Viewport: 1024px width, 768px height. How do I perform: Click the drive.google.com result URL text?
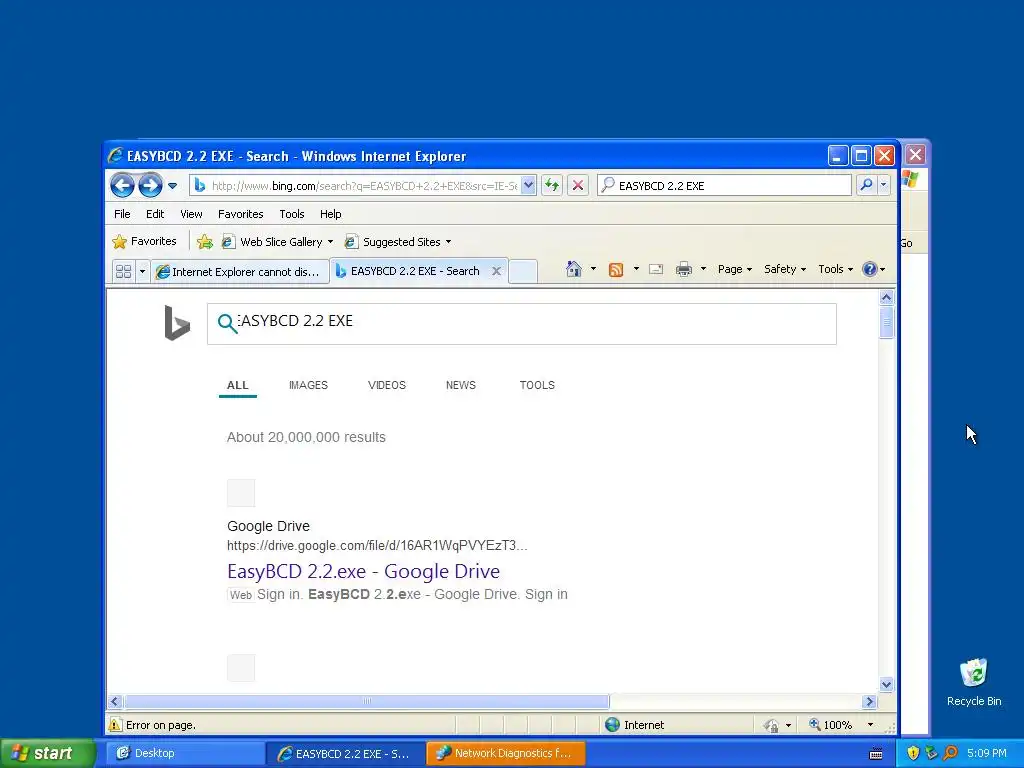(x=377, y=545)
